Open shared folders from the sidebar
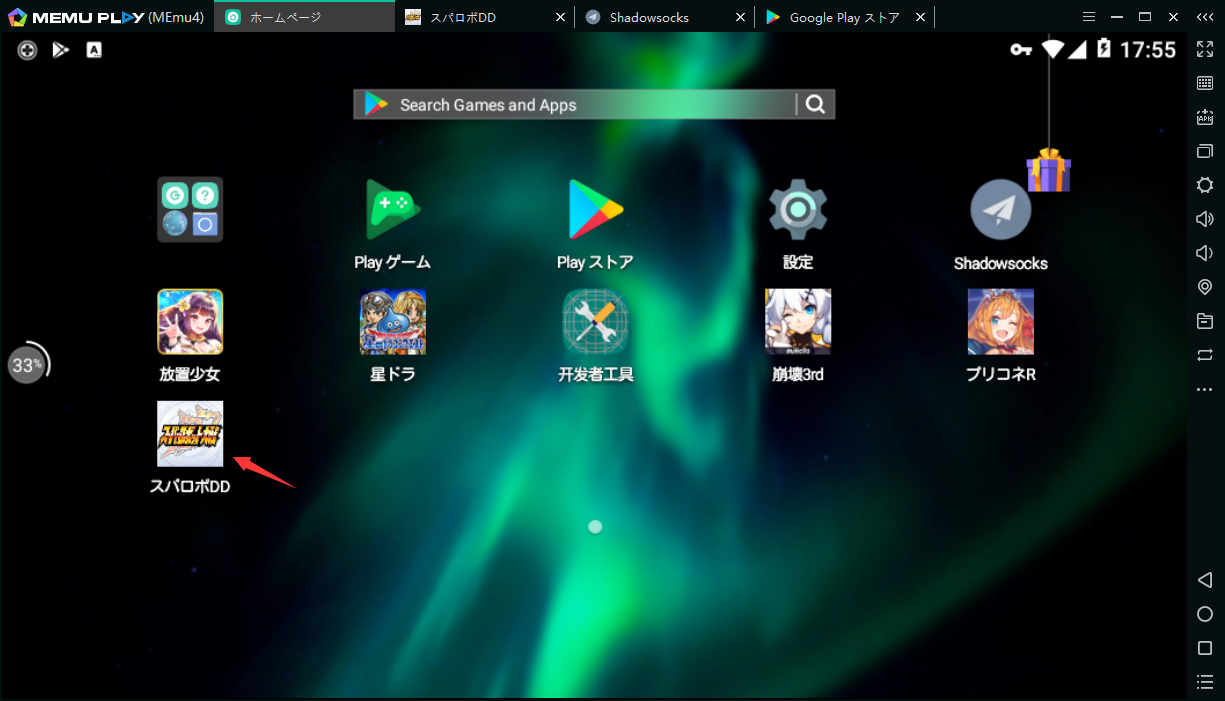This screenshot has height=701, width=1225. pyautogui.click(x=1204, y=321)
